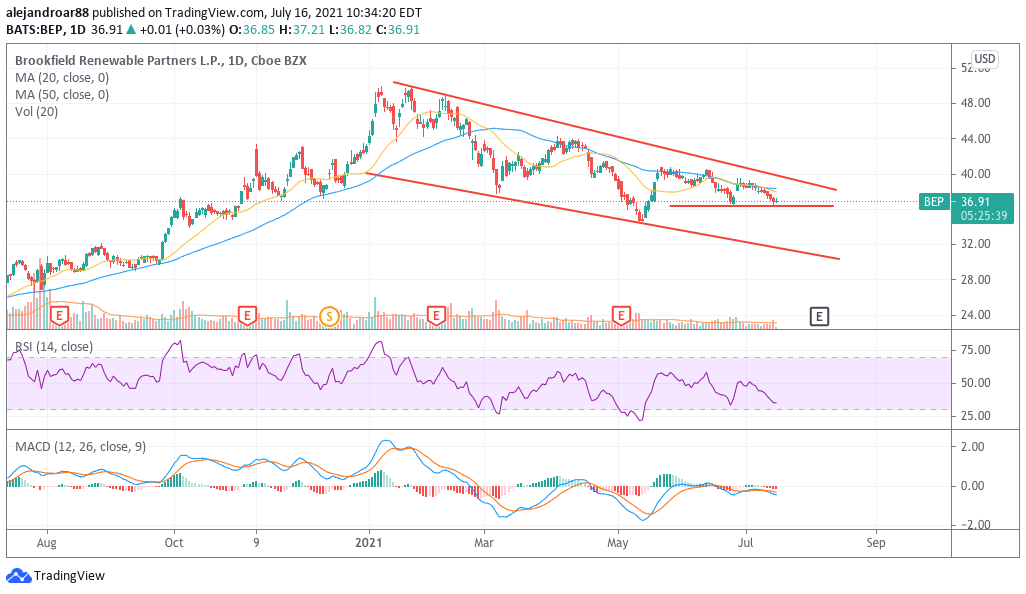This screenshot has height=594, width=1026.
Task: Click the TradingView logo icon
Action: (x=18, y=576)
